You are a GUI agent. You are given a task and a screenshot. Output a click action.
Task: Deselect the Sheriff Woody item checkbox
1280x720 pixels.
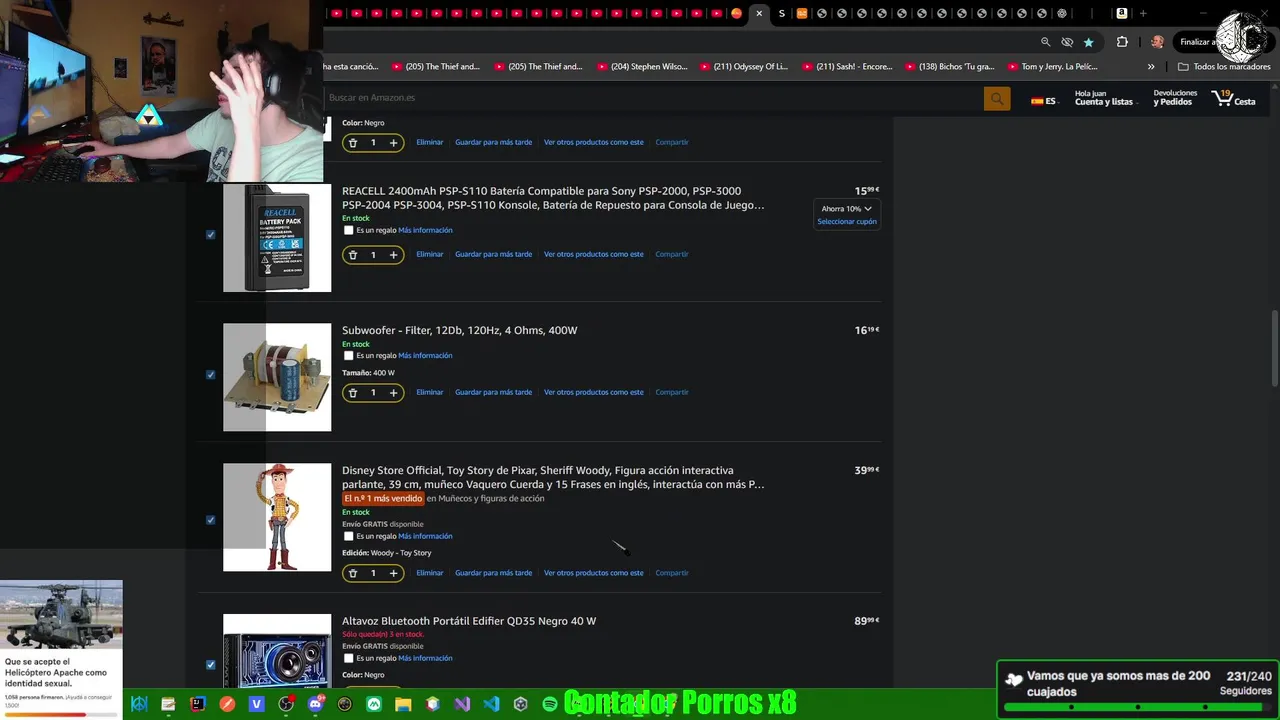tap(210, 520)
